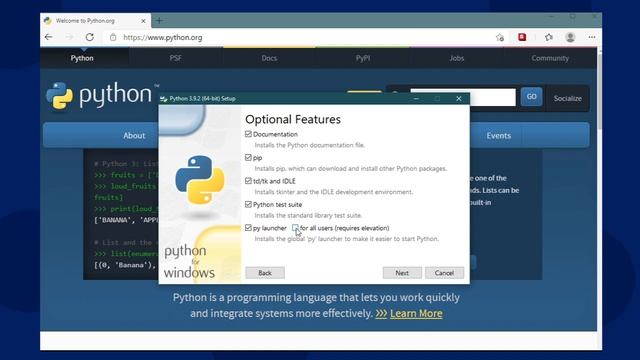Open the PyPI top navigation tab
The image size is (640, 360).
click(x=363, y=58)
